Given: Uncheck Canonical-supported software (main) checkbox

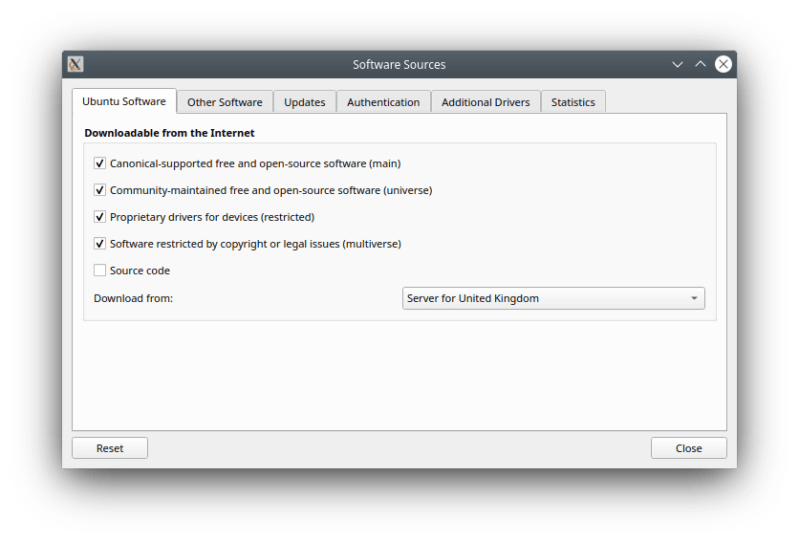Looking at the screenshot, I should pos(99,164).
